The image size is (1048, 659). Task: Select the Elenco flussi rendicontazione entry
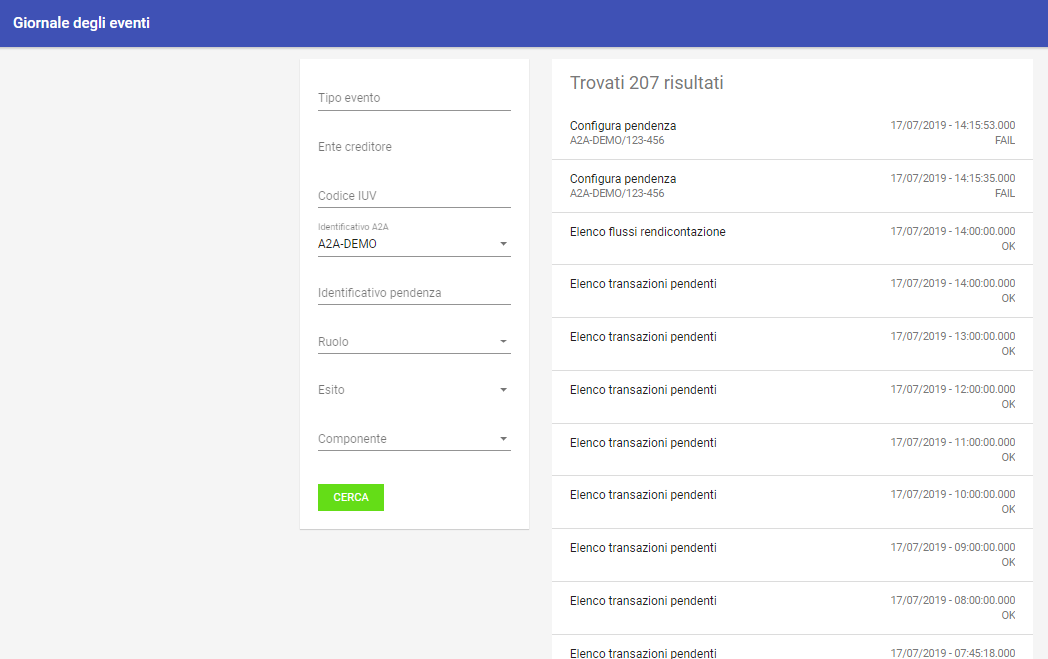coord(792,239)
